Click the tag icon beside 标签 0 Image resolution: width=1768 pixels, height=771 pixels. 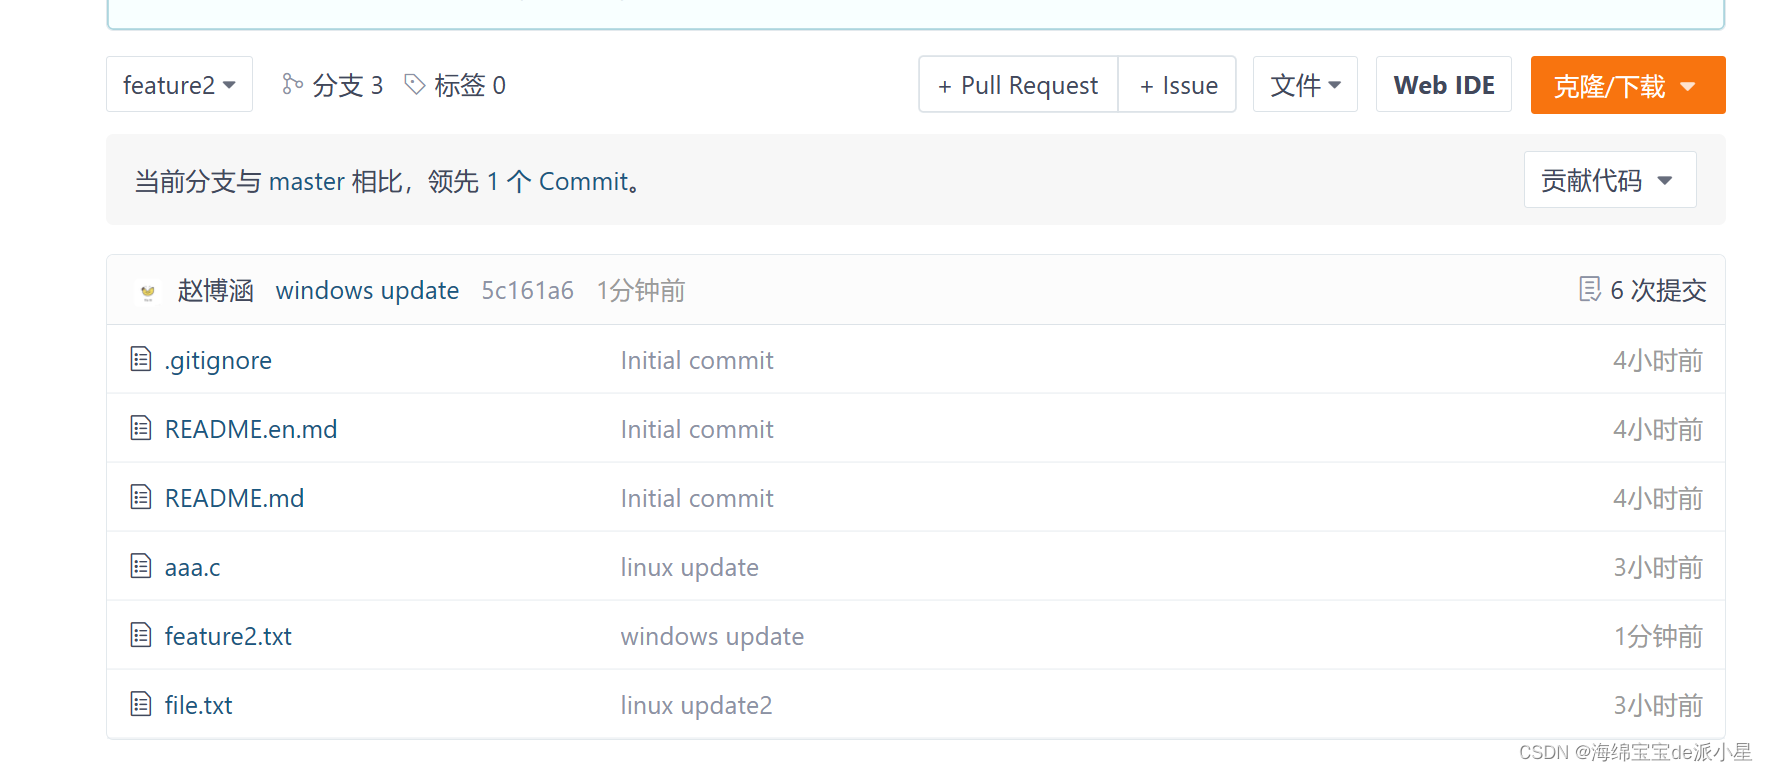[415, 85]
